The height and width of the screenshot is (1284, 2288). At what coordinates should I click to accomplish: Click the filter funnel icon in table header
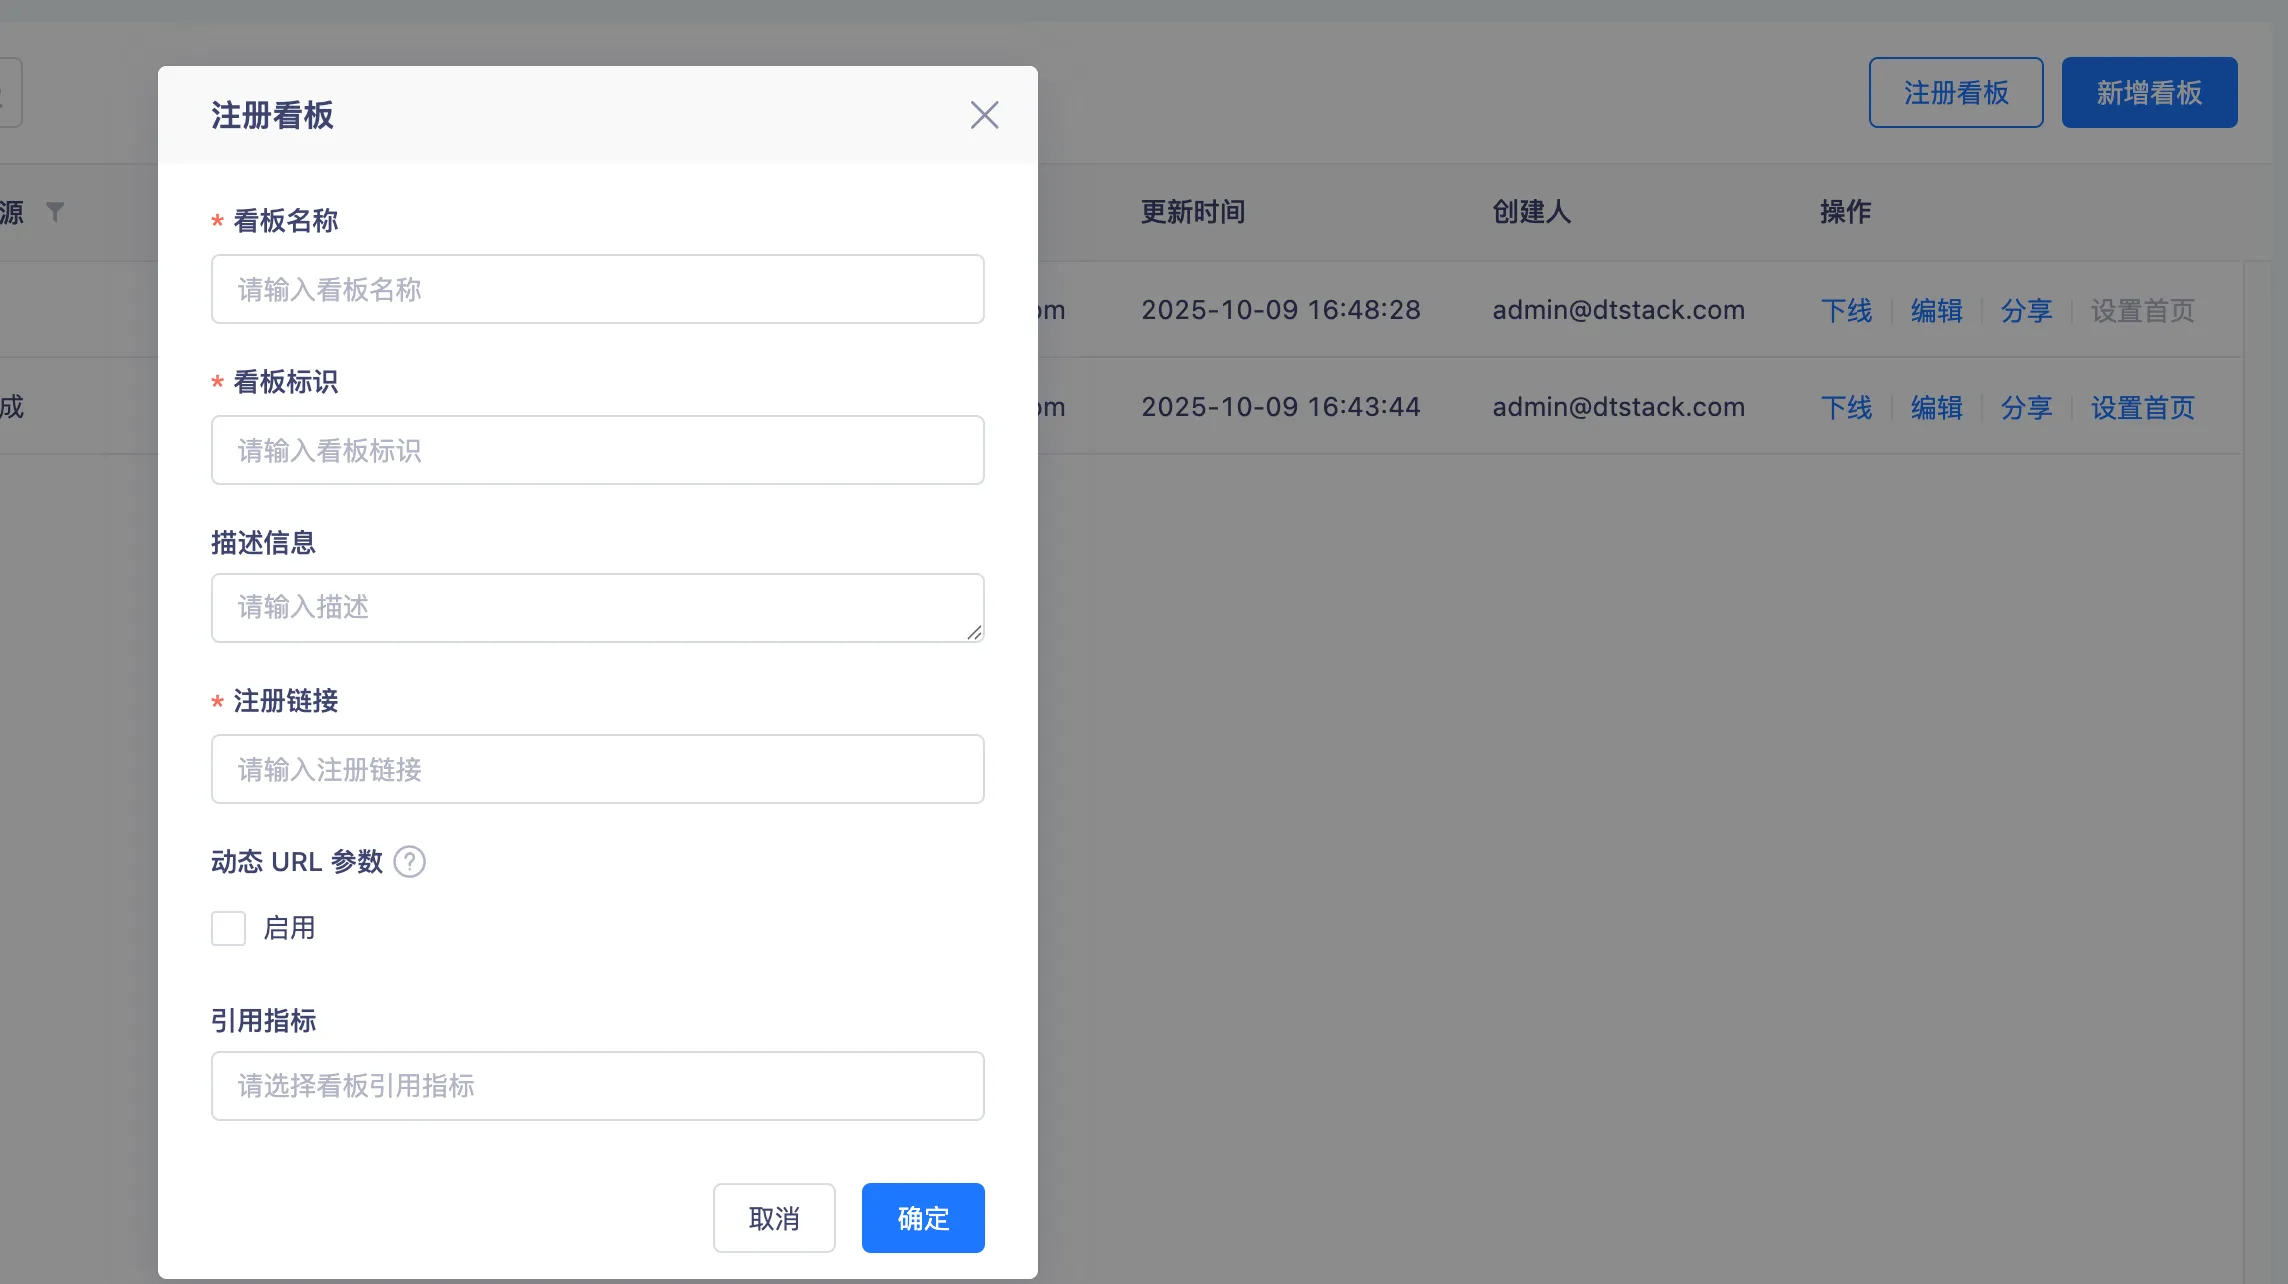point(55,211)
